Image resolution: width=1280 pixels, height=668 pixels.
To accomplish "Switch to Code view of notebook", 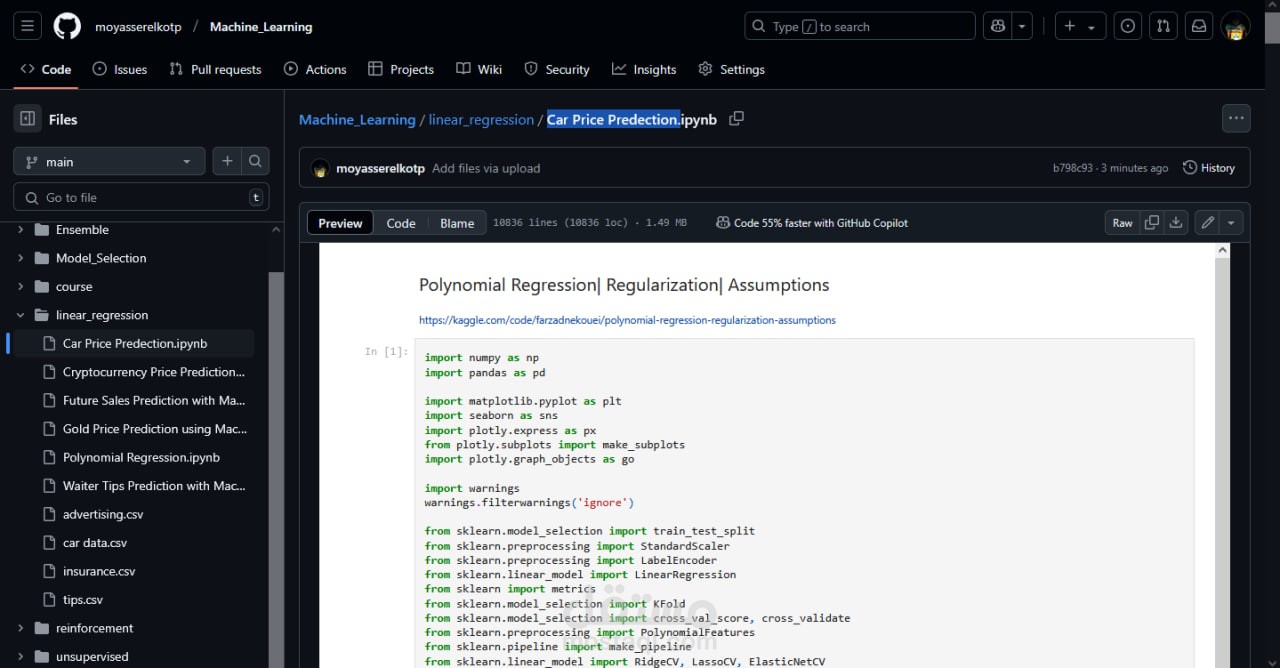I will pos(401,223).
